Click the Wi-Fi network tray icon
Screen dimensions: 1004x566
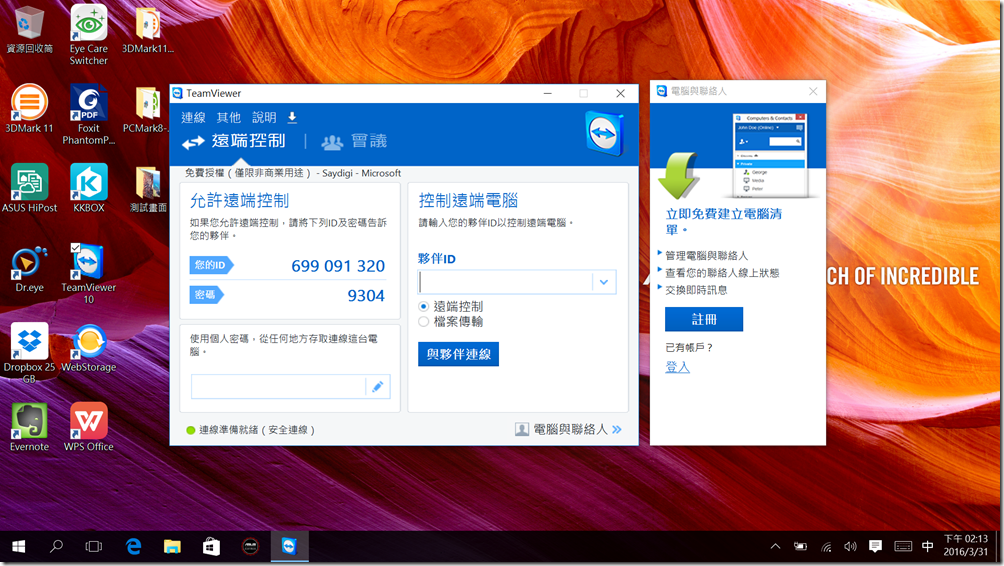826,546
